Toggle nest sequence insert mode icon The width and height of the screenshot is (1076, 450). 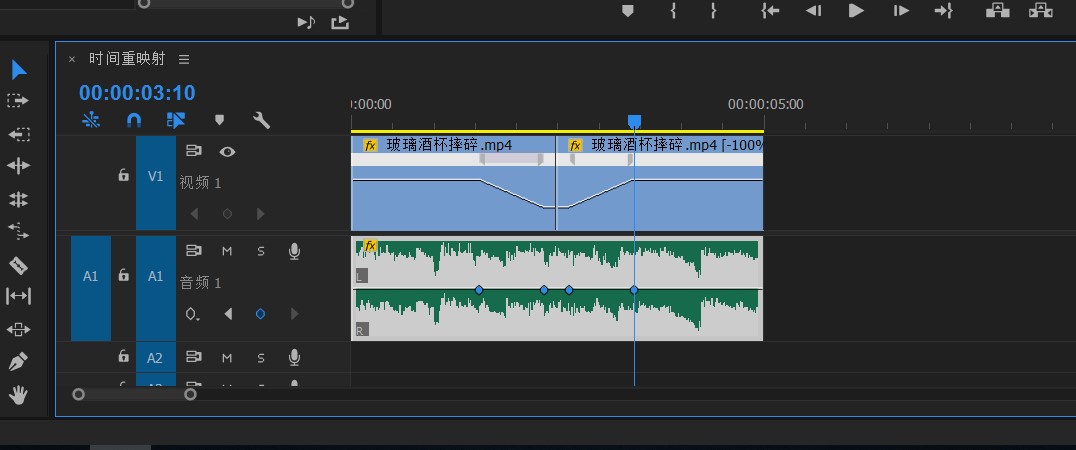click(91, 121)
